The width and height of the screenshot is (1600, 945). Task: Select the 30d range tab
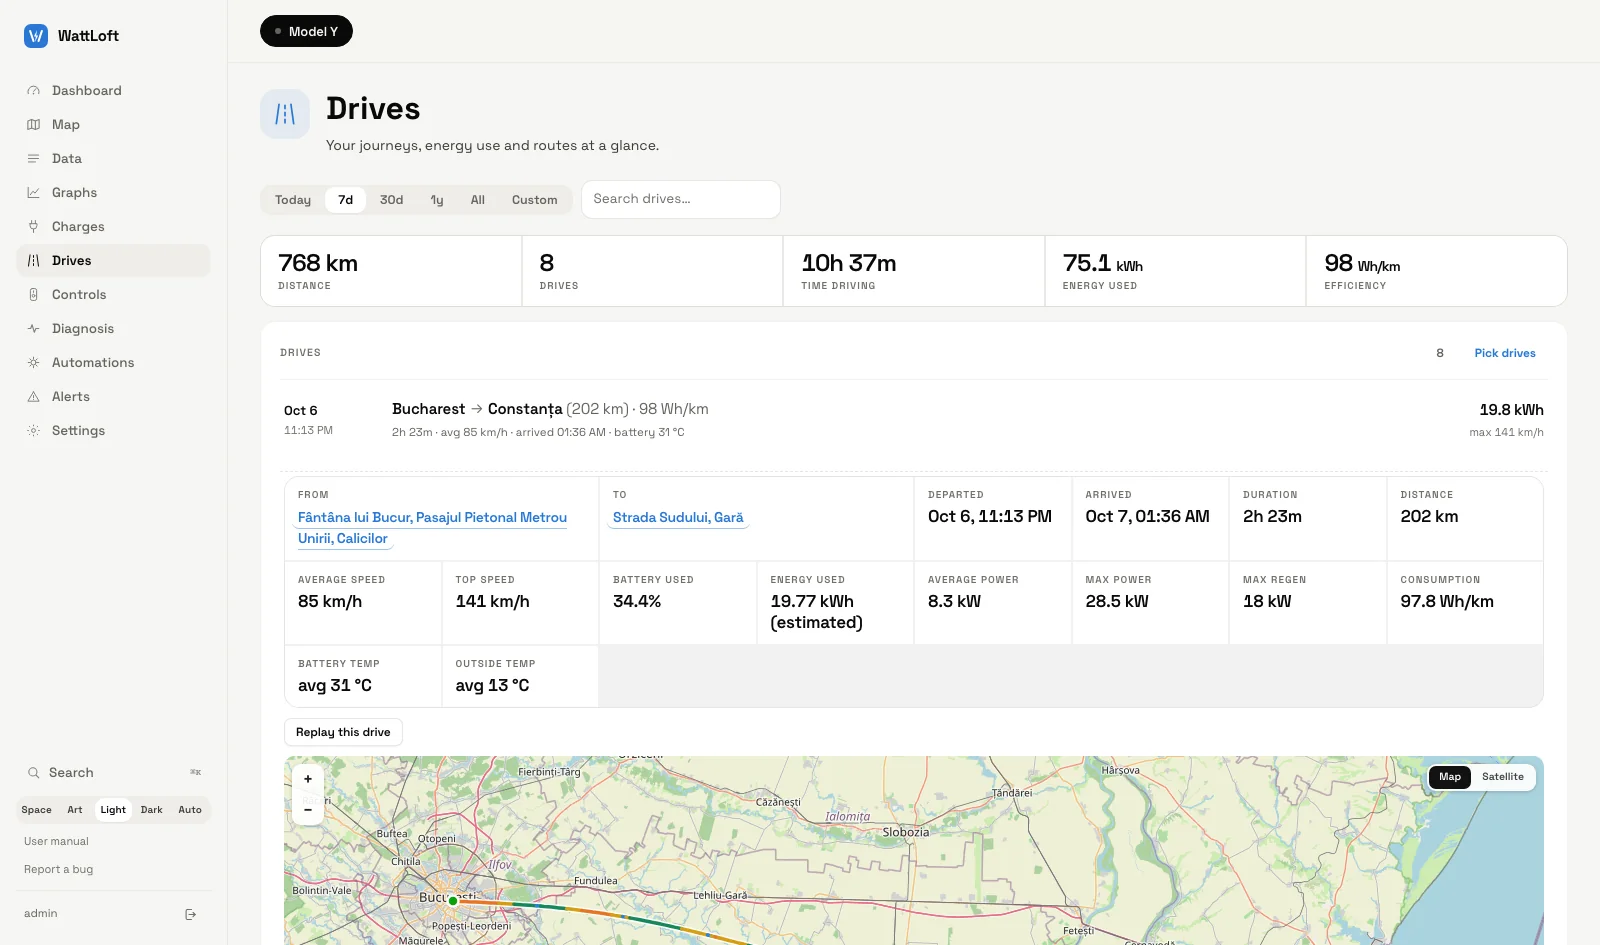coord(391,200)
